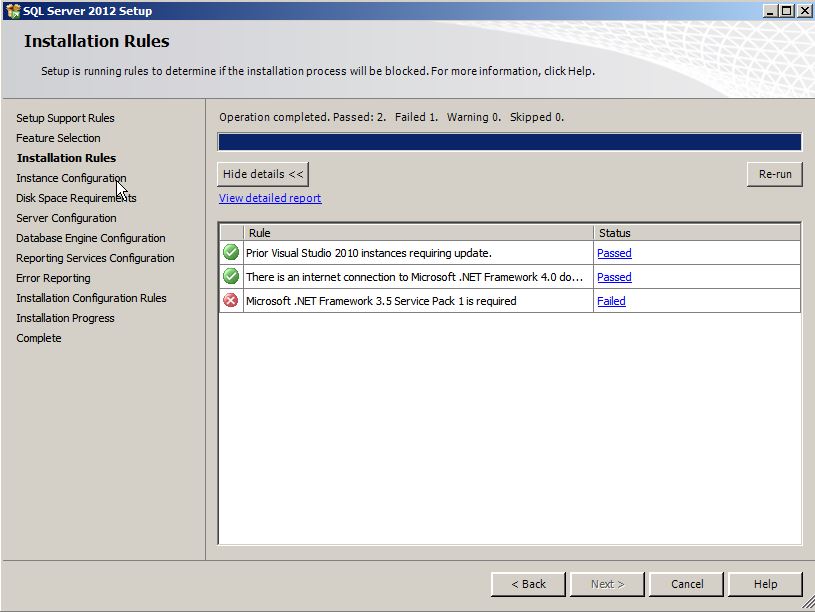
Task: Select Setup Support Rules step
Action: (x=65, y=118)
